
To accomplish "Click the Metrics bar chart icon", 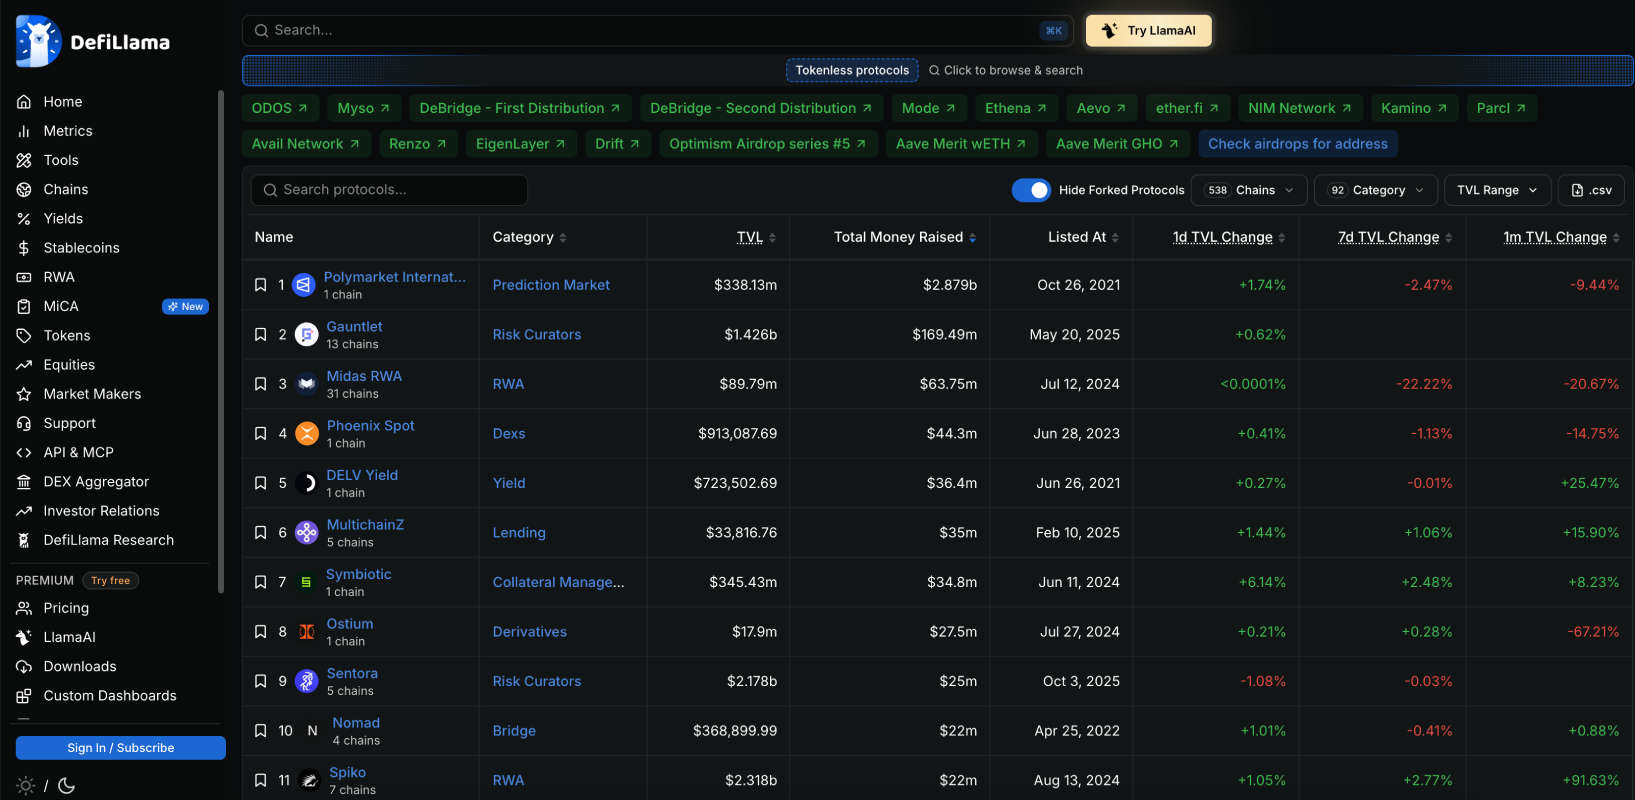I will click(24, 131).
